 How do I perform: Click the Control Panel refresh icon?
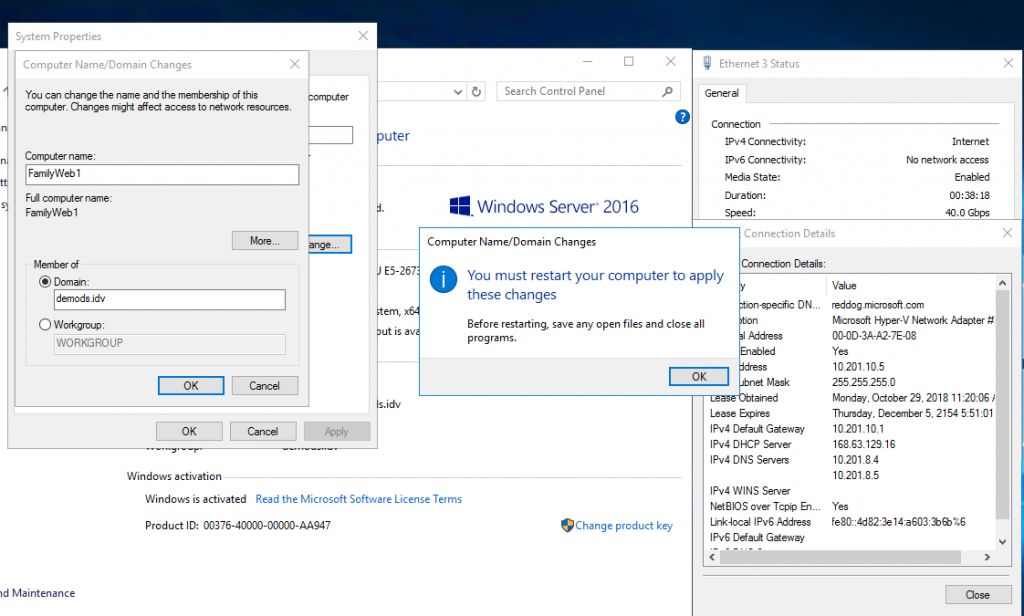477,91
